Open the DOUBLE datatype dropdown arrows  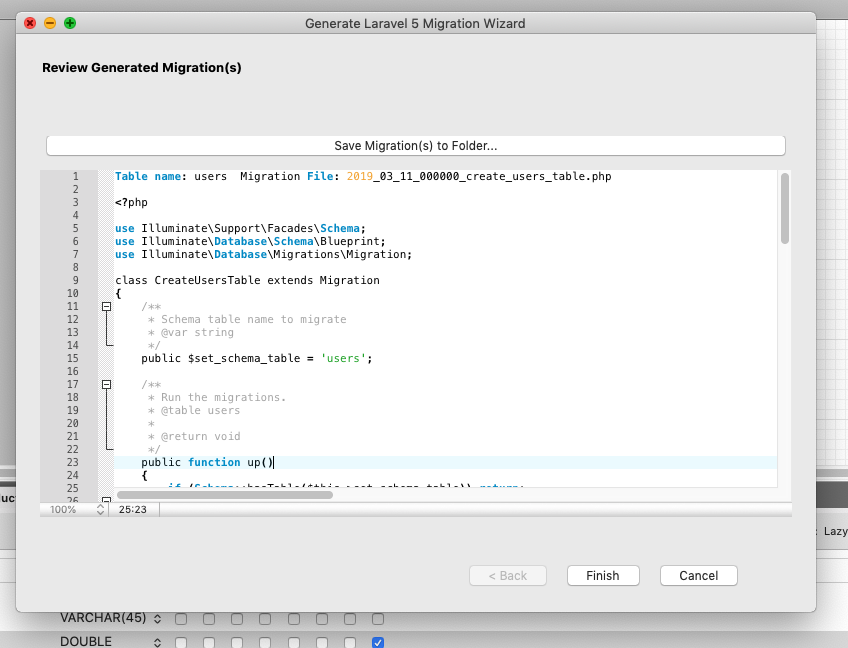pyautogui.click(x=157, y=642)
